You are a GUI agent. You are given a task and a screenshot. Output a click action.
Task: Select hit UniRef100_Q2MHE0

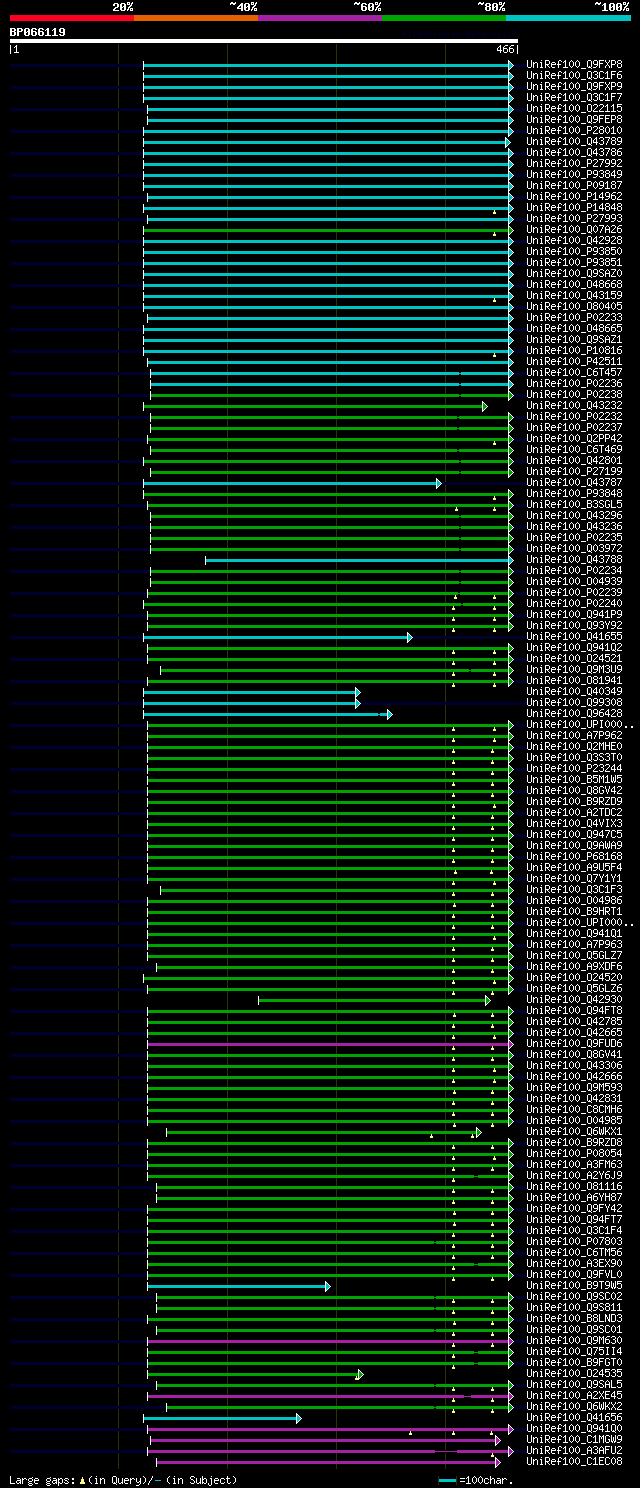pos(574,747)
